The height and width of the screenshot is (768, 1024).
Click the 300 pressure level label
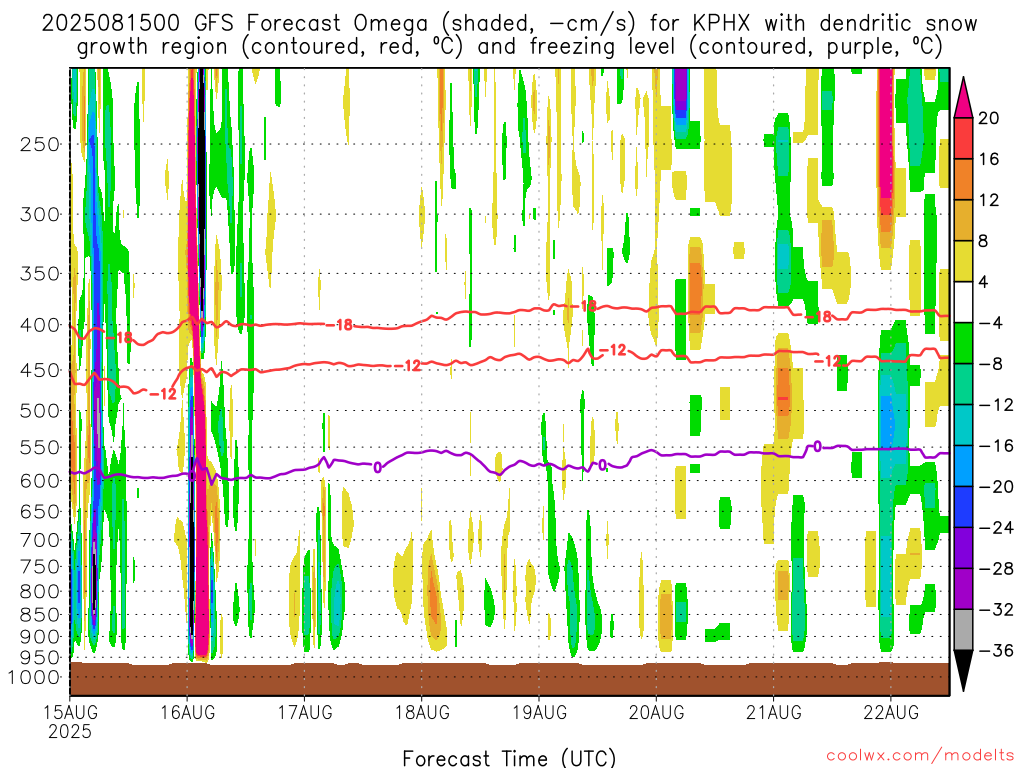[x=40, y=214]
